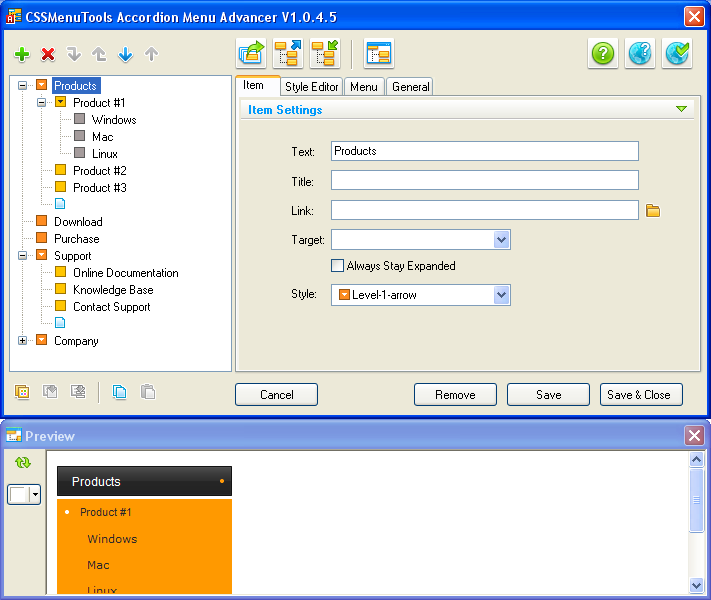Viewport: 711px width, 600px height.
Task: Click the green plus add item icon
Action: [22, 55]
